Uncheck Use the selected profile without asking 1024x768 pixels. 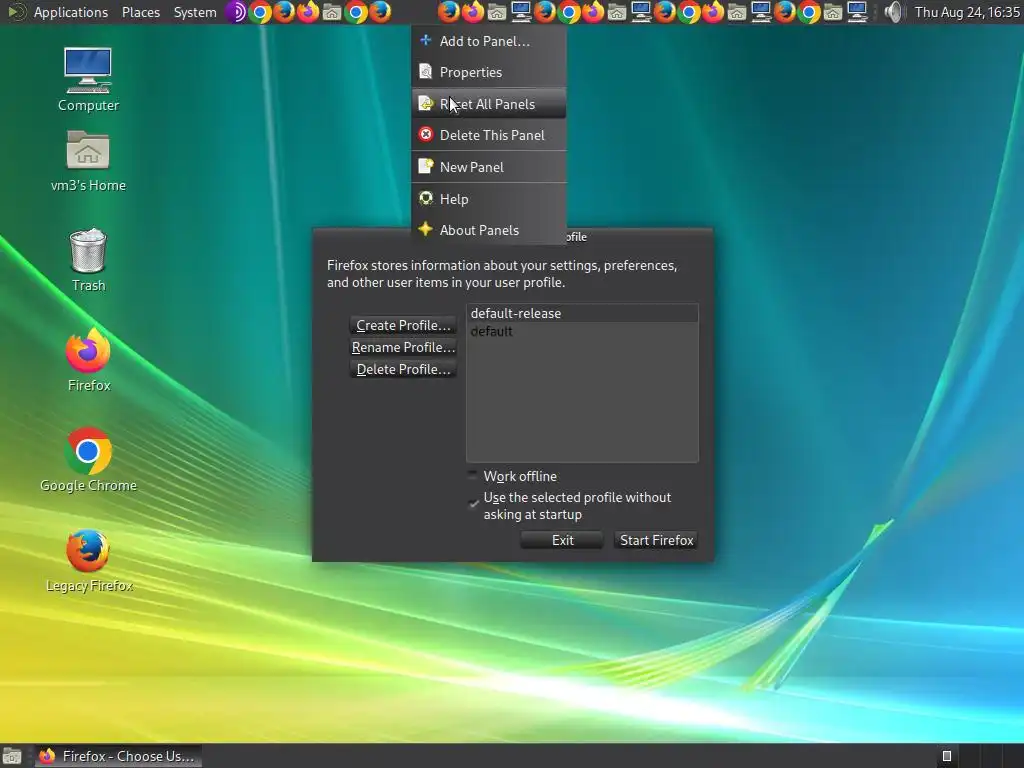pyautogui.click(x=473, y=504)
